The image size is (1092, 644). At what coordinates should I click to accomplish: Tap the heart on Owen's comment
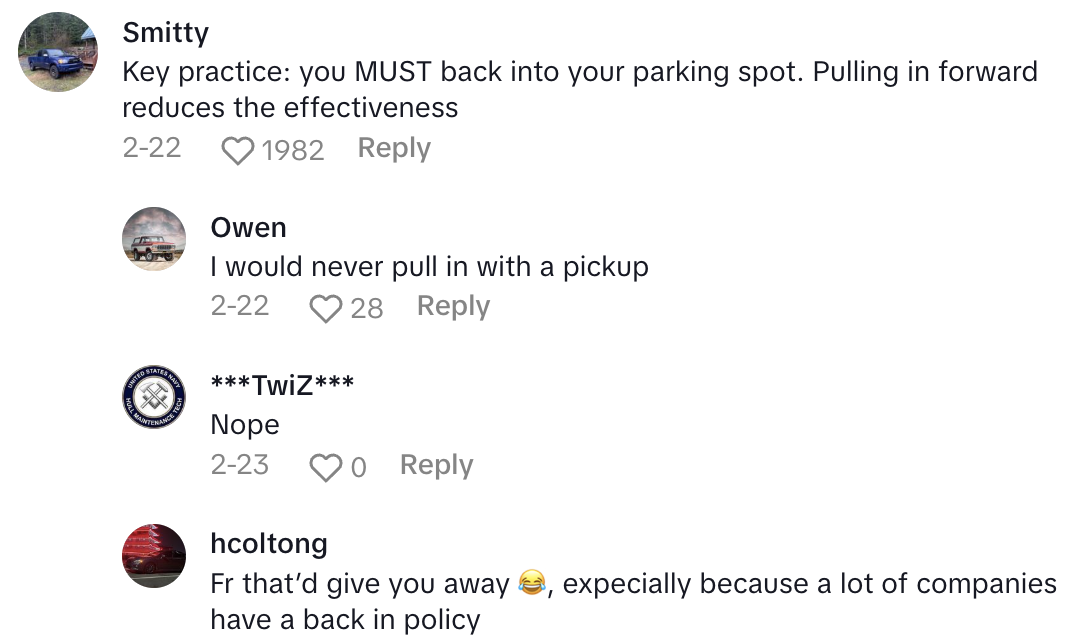(x=325, y=308)
